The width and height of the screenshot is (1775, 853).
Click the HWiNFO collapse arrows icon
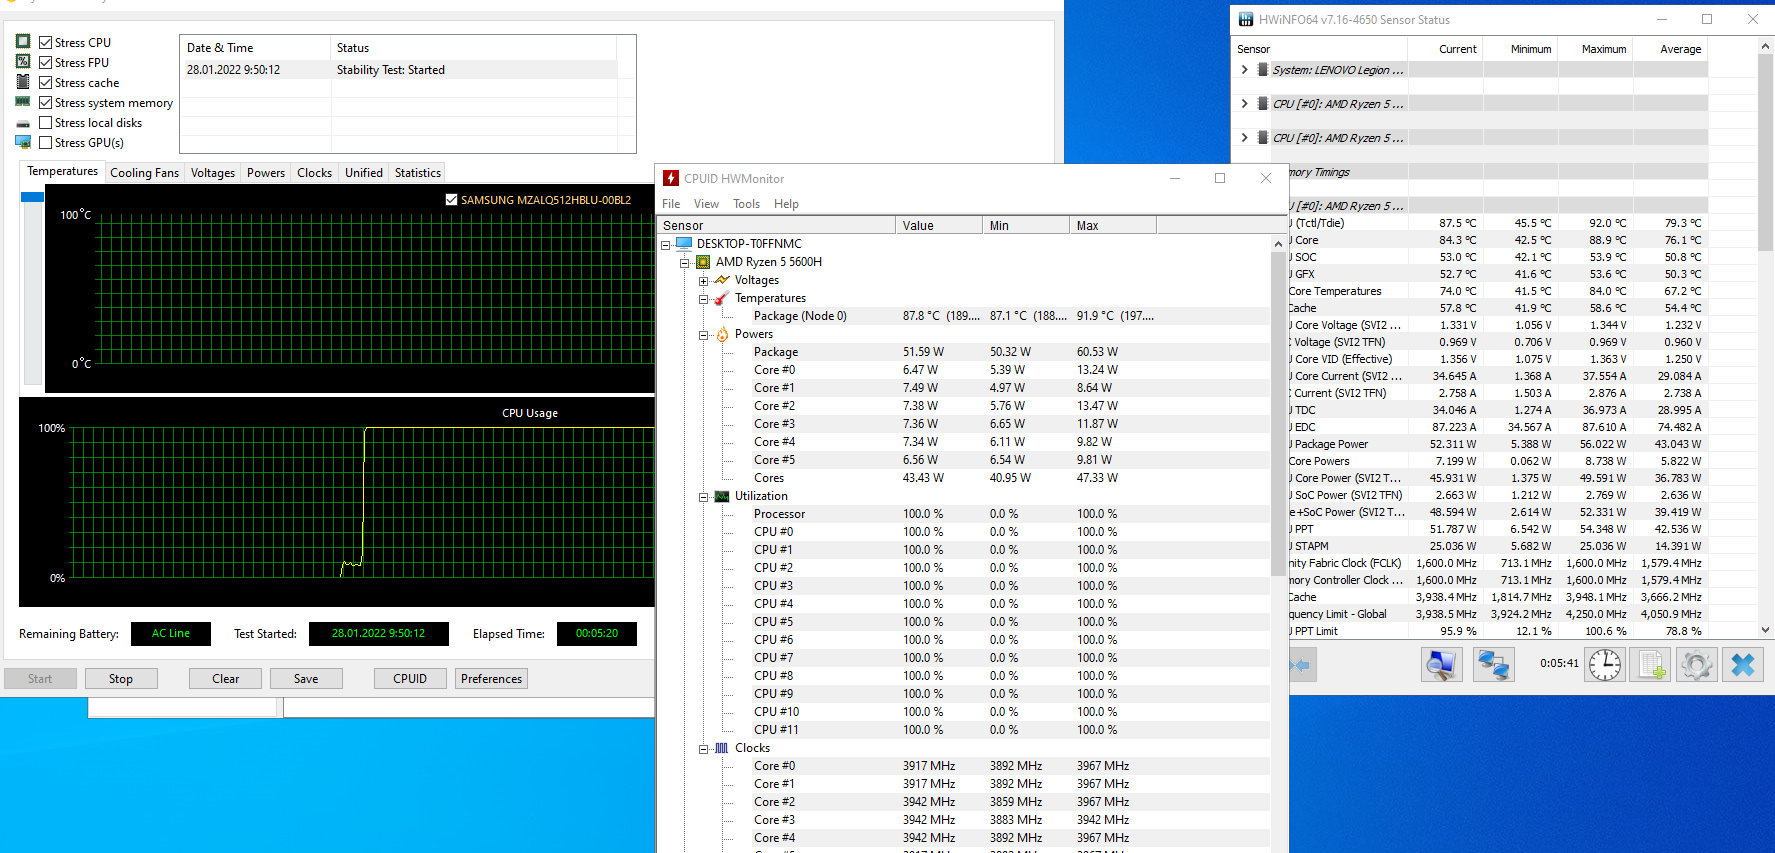click(1300, 665)
